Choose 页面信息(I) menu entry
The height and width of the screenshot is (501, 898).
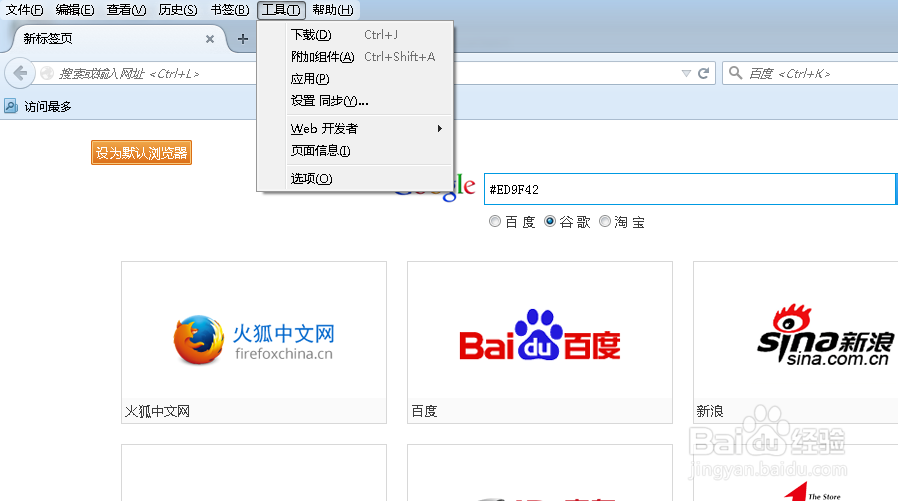coord(355,151)
